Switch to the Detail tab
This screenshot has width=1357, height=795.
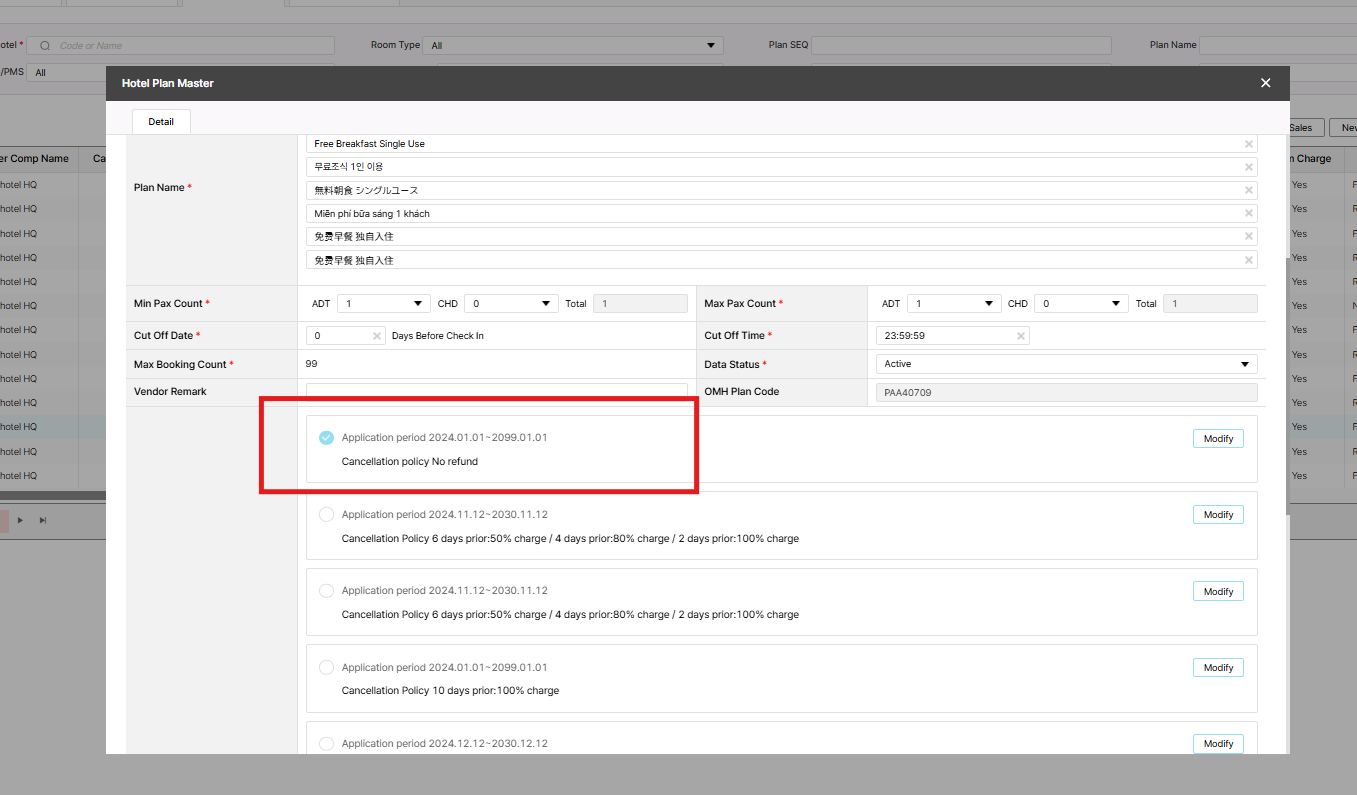tap(161, 122)
